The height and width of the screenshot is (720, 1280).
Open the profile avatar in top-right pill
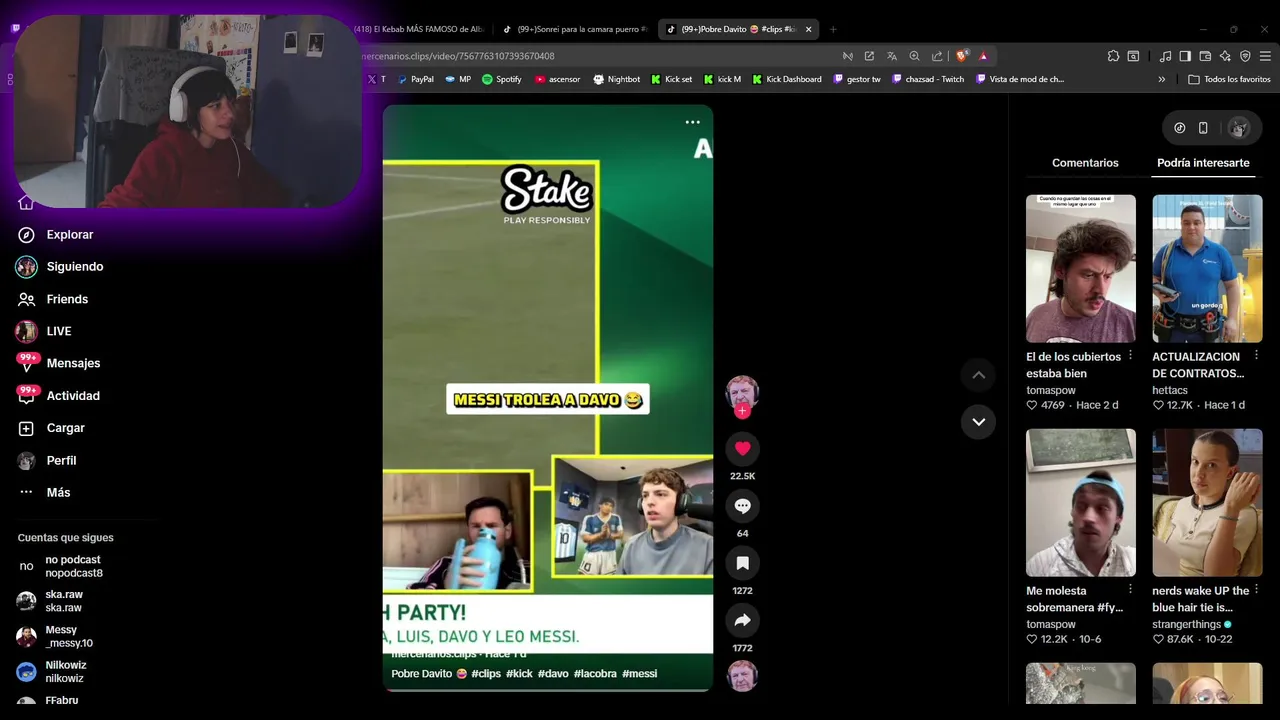click(1239, 128)
